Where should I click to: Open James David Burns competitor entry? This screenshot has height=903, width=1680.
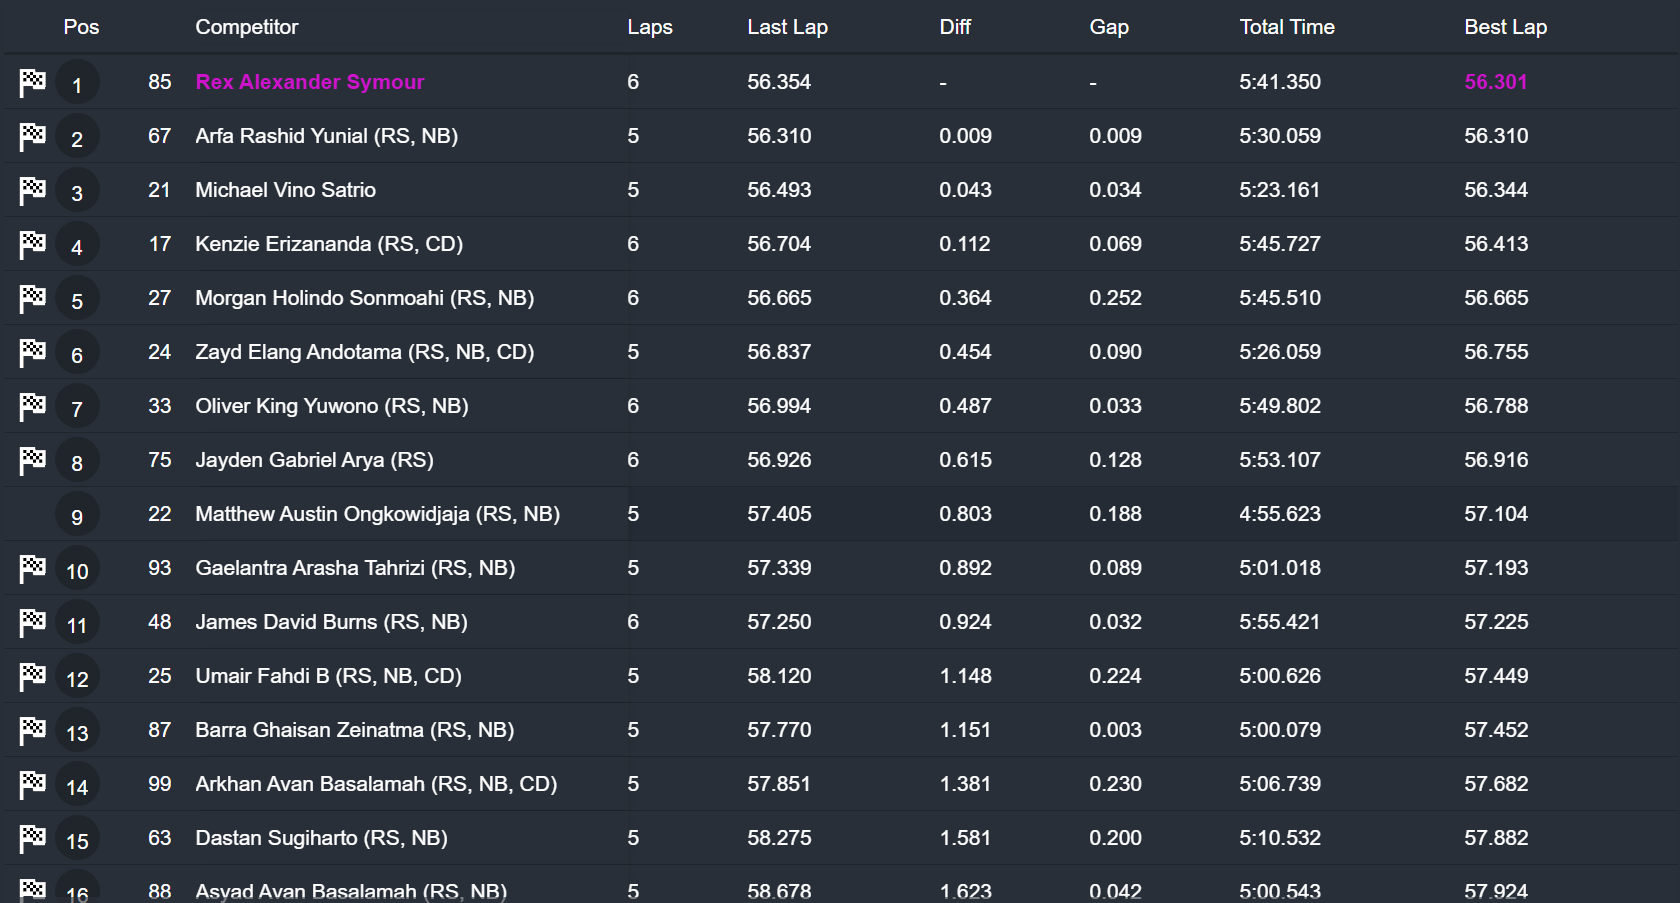[x=331, y=622]
